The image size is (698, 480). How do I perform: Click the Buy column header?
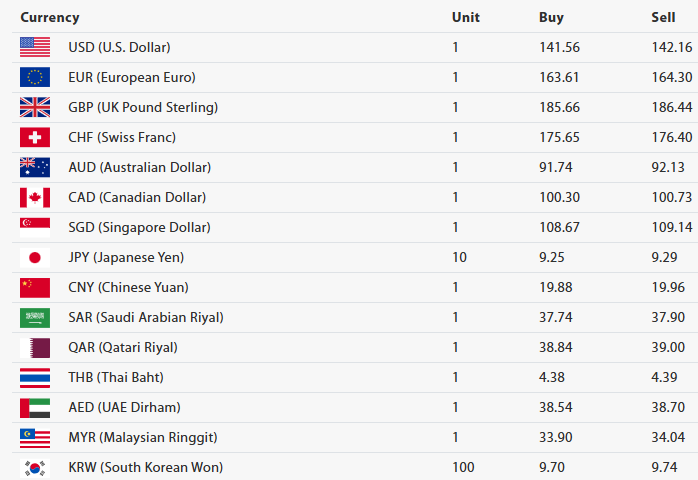(x=551, y=17)
